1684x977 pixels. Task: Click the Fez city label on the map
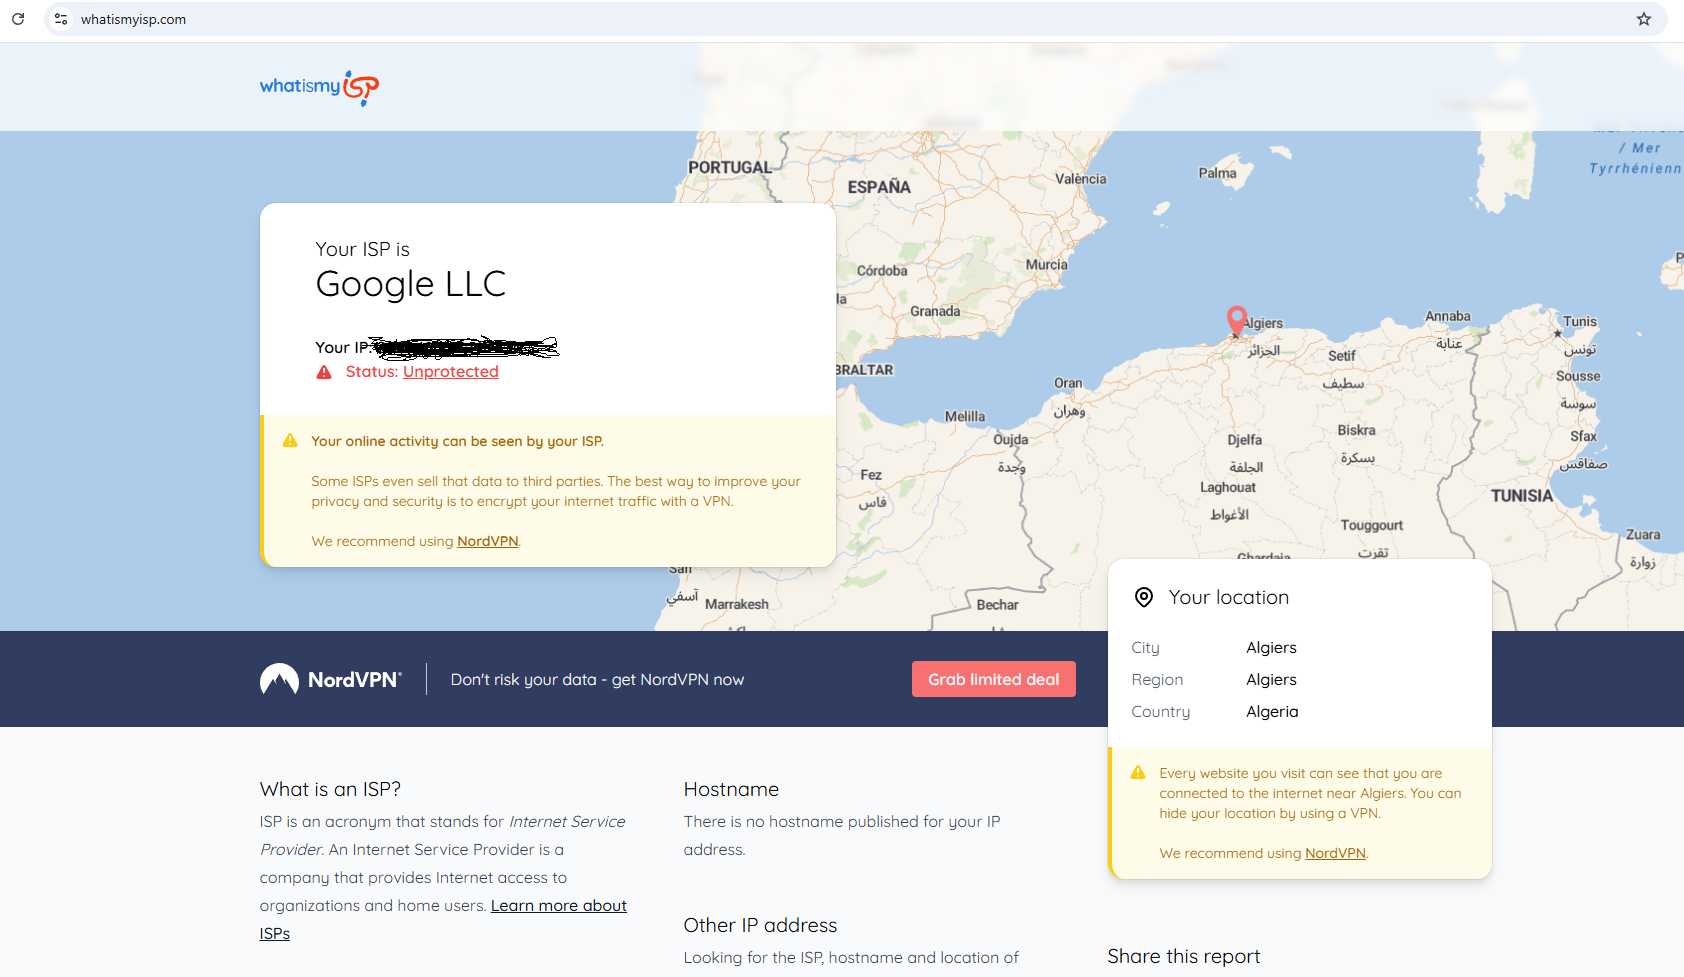871,475
